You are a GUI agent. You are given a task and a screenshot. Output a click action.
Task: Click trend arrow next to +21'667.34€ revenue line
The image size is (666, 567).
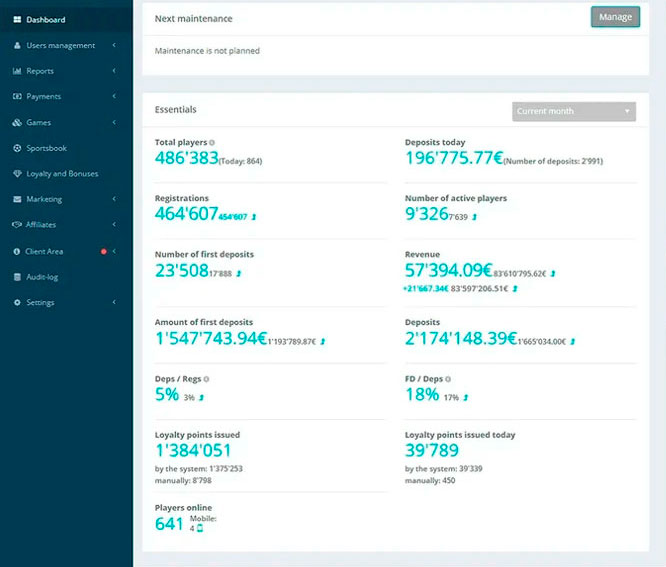click(x=515, y=289)
